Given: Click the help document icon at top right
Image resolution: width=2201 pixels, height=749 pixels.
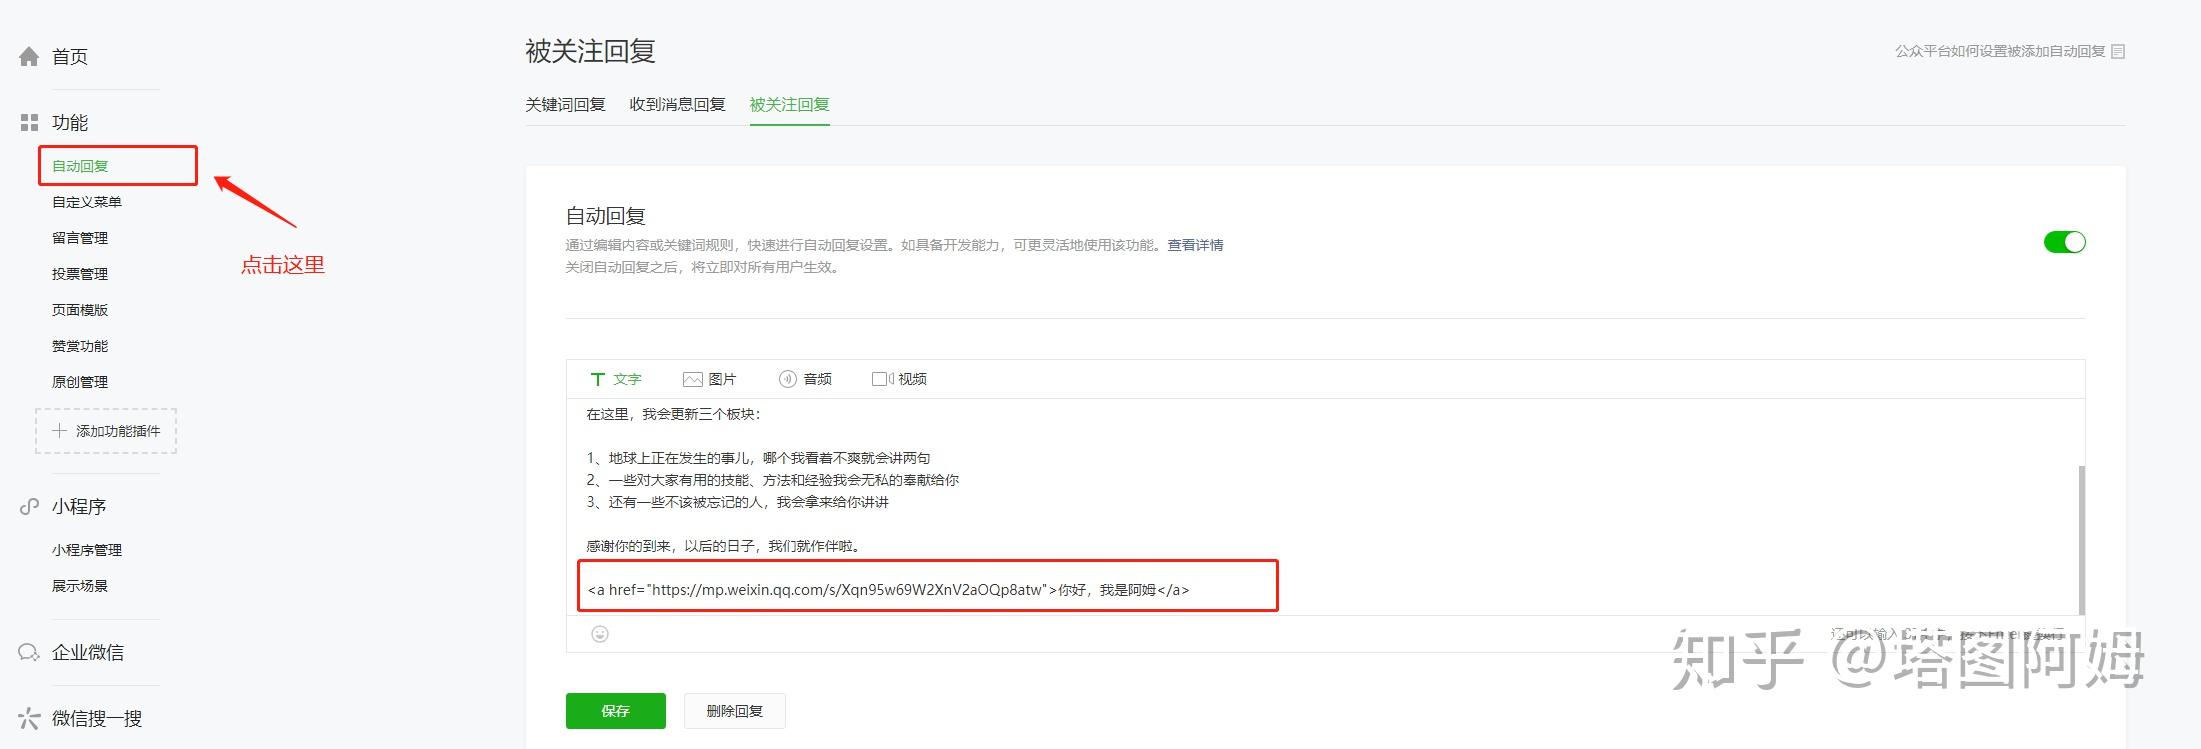Looking at the screenshot, I should click(2118, 51).
